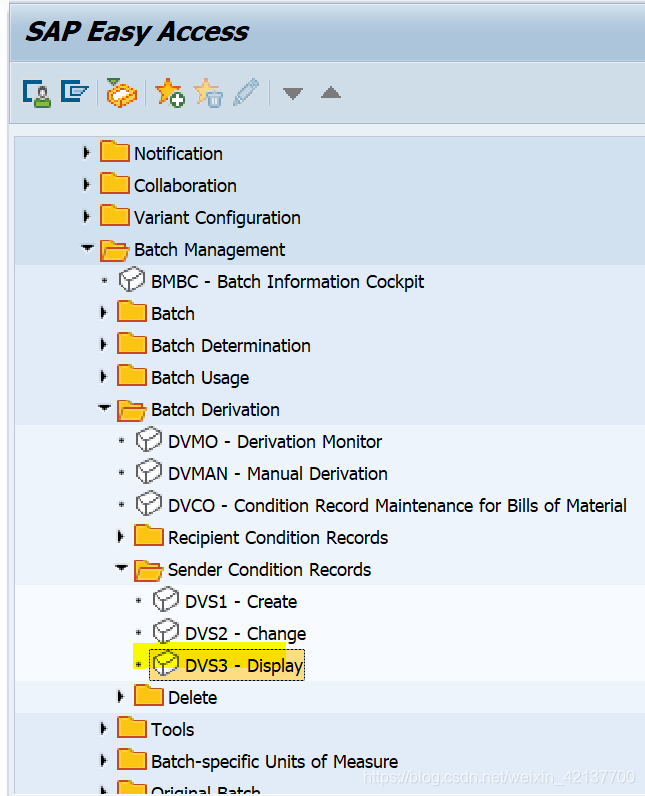645x796 pixels.
Task: Expand the Recipient Condition Records node
Action: (120, 536)
